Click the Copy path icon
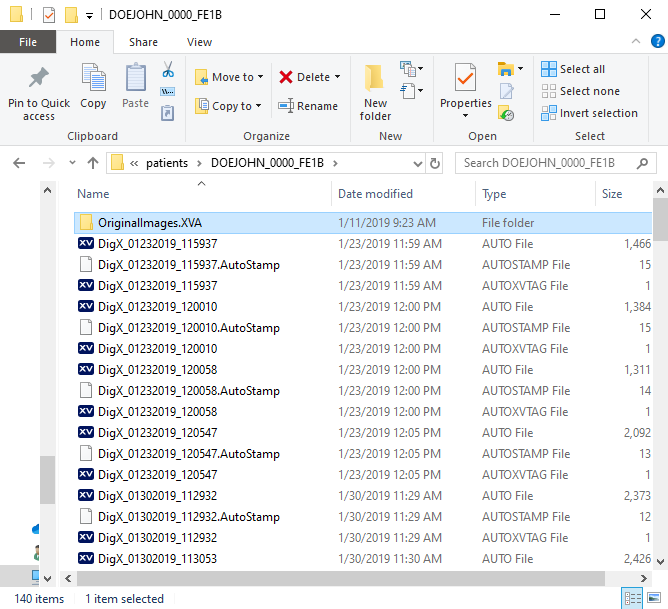The width and height of the screenshot is (668, 609). click(x=167, y=92)
